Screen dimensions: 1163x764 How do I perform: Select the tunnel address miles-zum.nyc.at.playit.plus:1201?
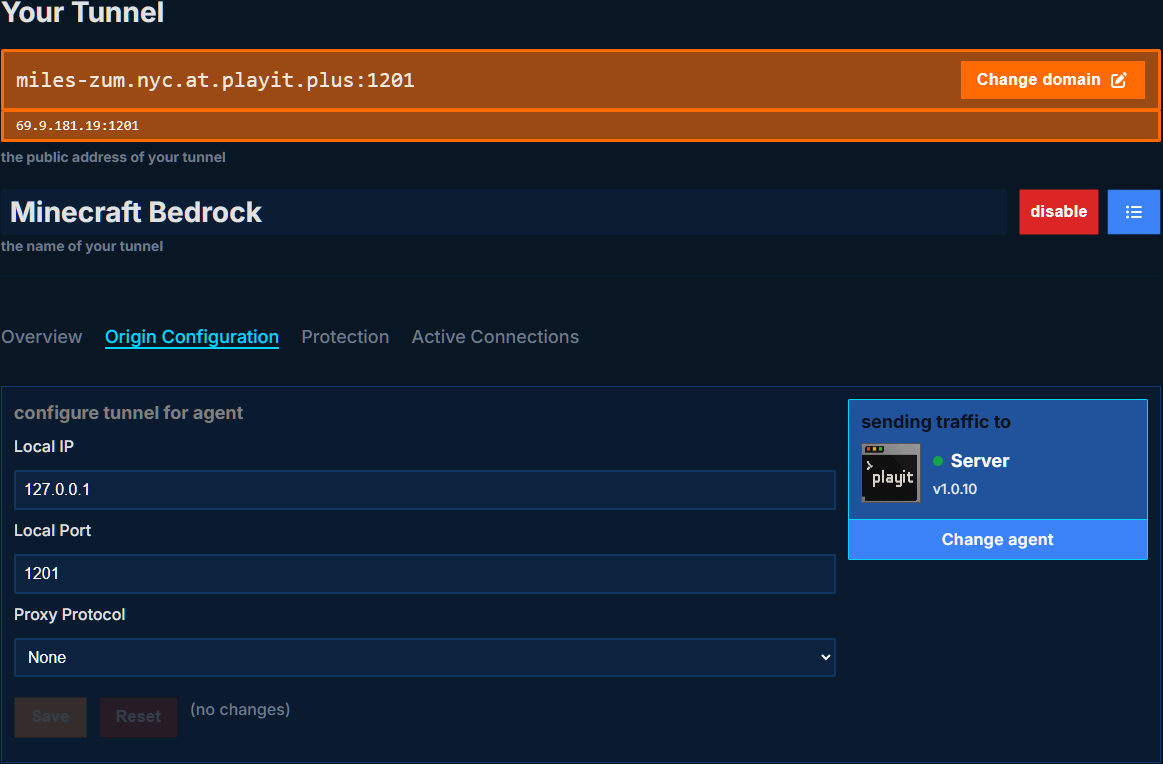point(215,80)
